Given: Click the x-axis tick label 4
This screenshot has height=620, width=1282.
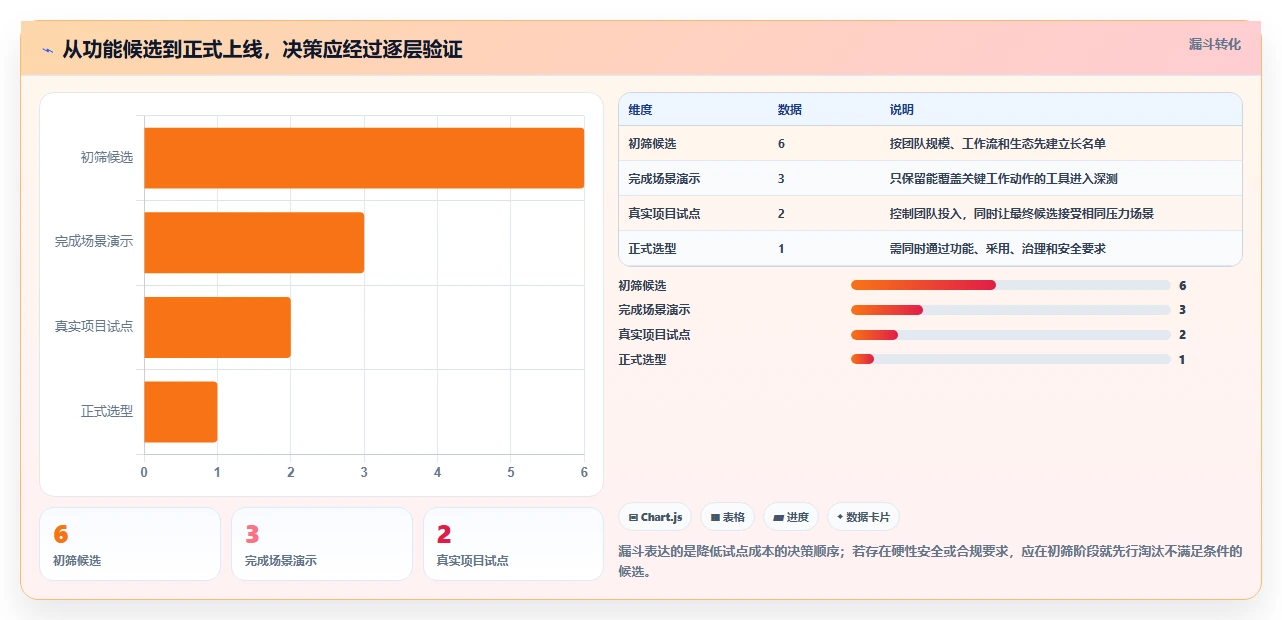Looking at the screenshot, I should click(x=437, y=472).
